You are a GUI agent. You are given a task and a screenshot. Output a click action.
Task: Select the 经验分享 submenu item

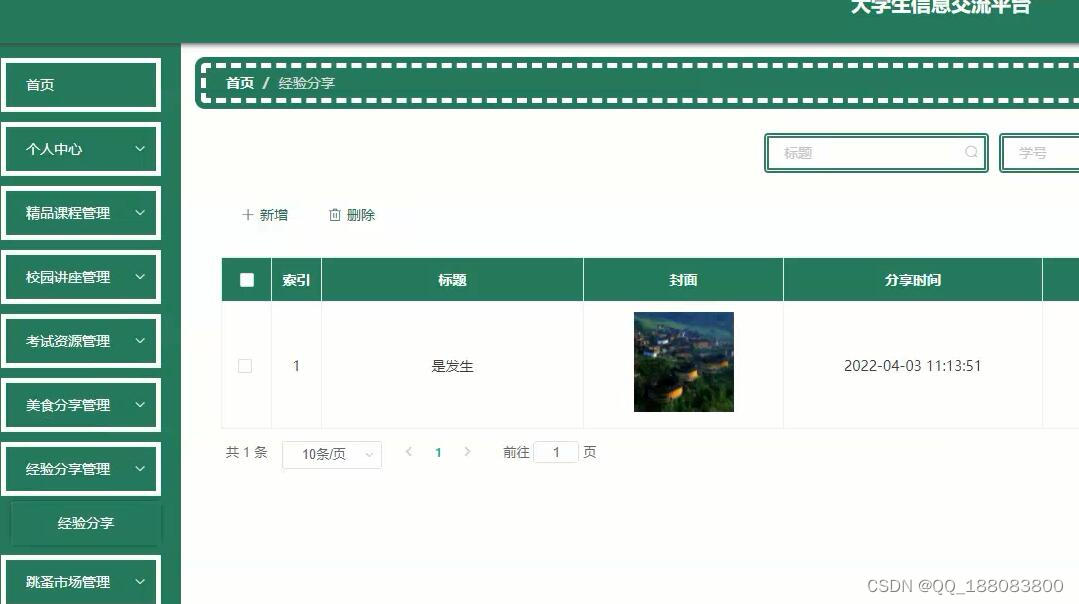pos(86,523)
